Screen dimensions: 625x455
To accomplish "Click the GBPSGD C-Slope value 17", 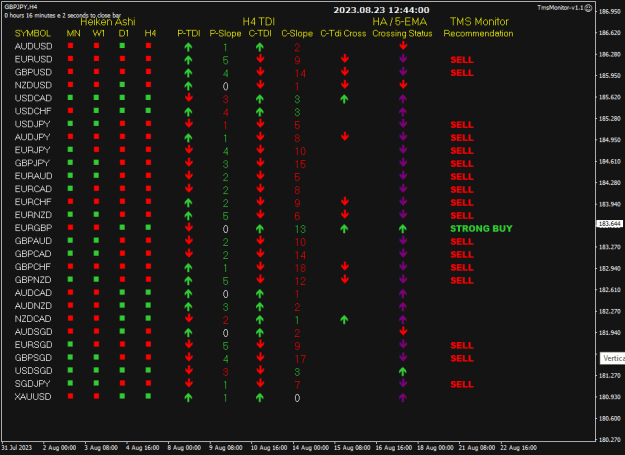I will (x=300, y=359).
